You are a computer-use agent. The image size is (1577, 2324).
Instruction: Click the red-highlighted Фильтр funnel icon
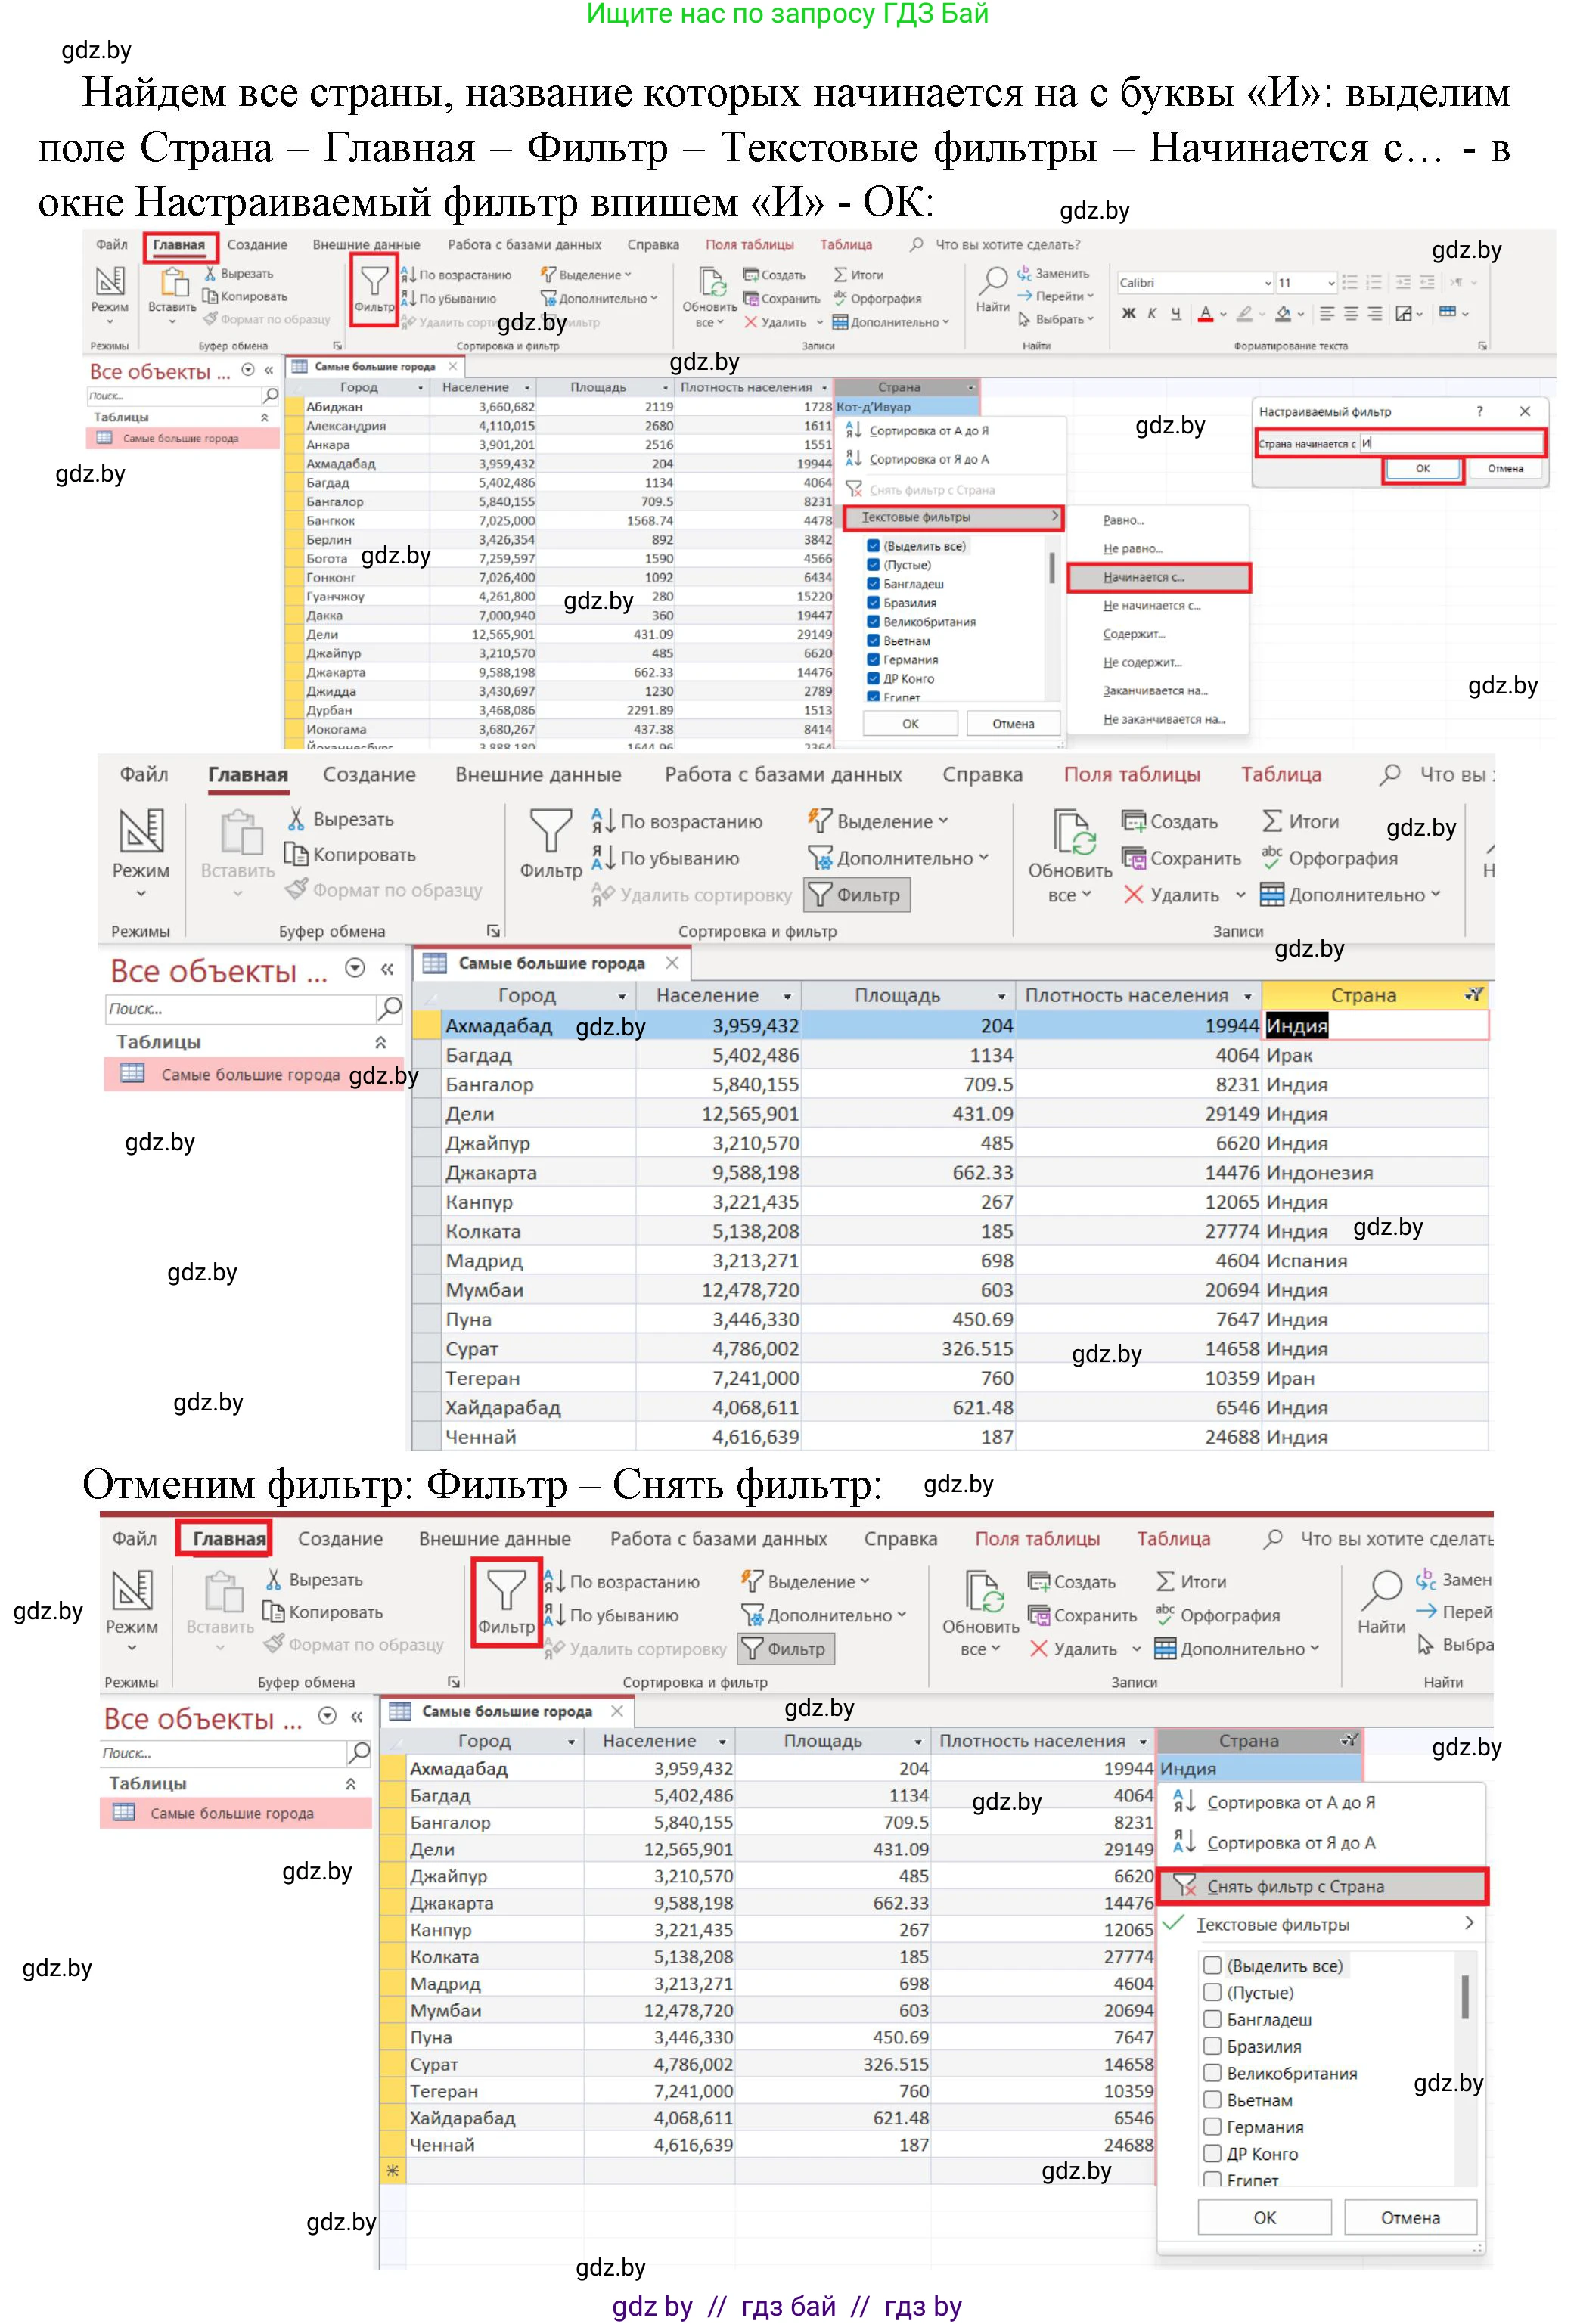pos(506,1590)
